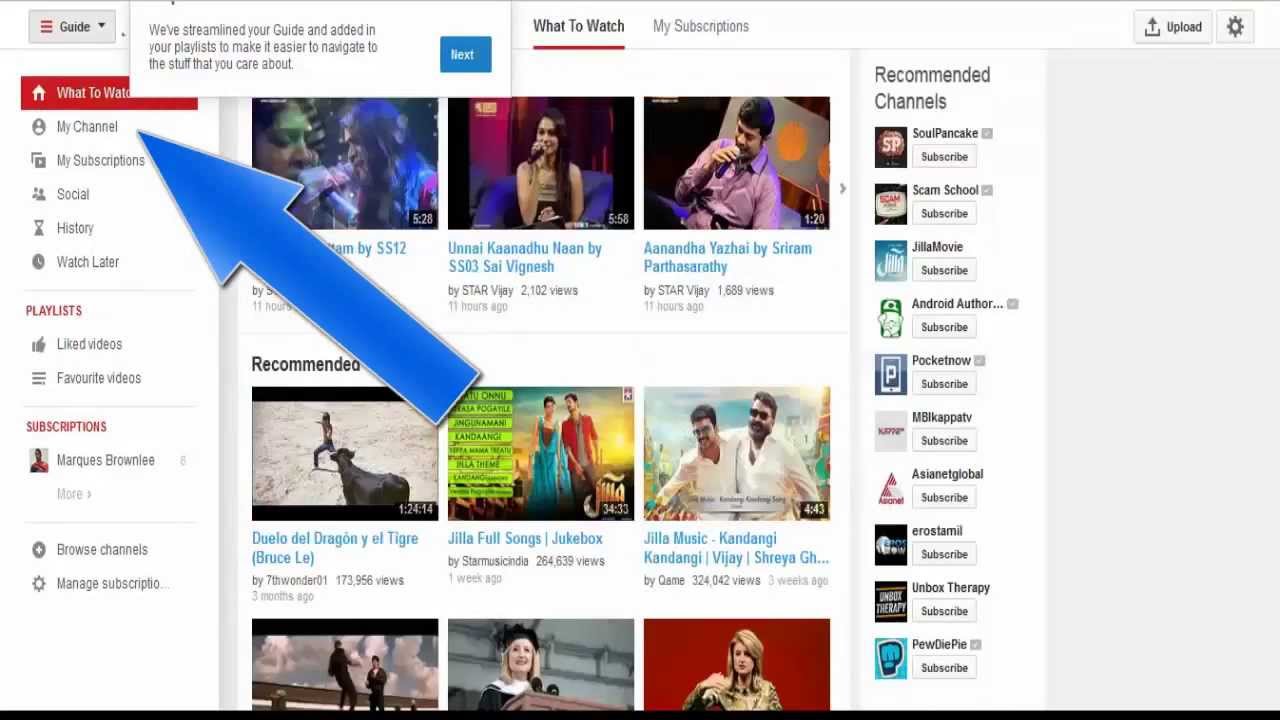The height and width of the screenshot is (720, 1280).
Task: Open the Liked videos playlist
Action: pos(89,344)
